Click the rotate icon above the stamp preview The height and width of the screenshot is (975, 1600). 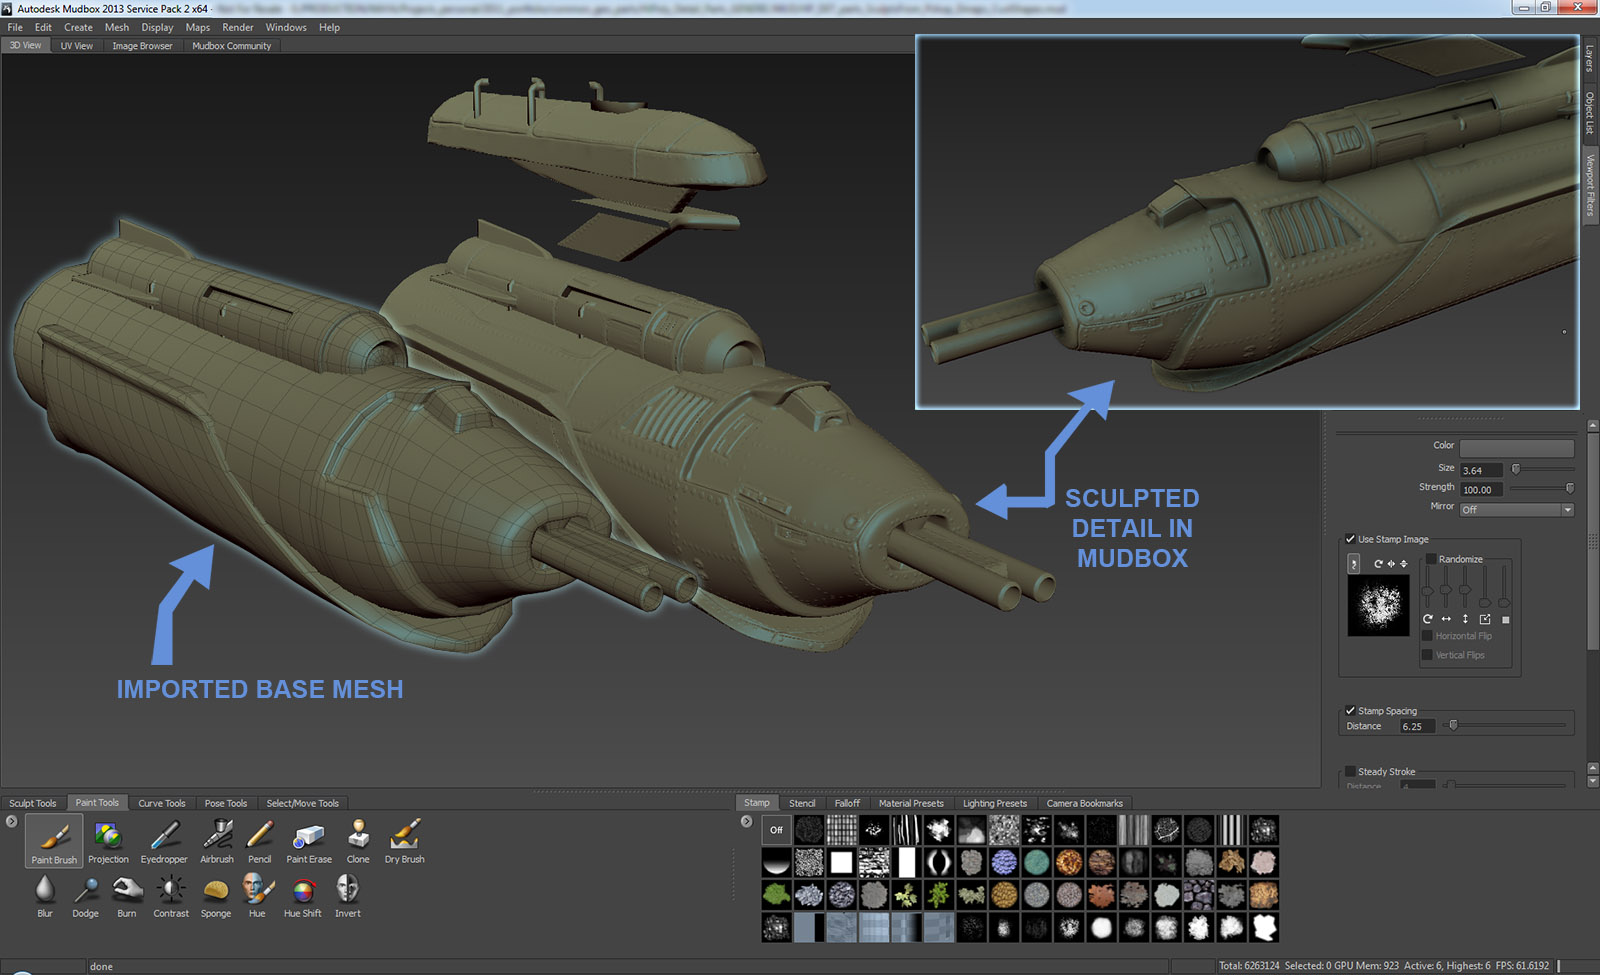1378,564
